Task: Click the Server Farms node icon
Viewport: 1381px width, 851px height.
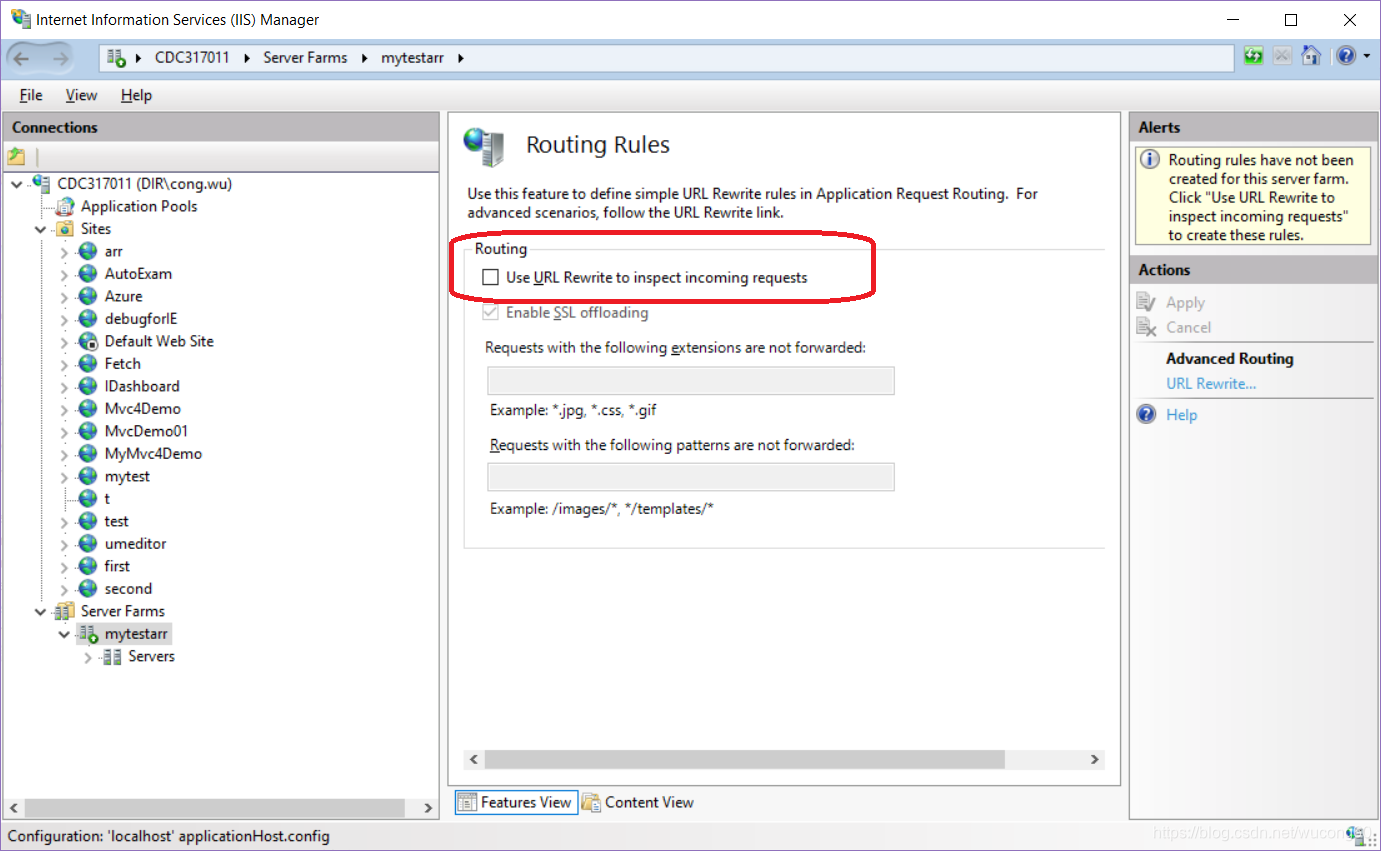Action: [x=64, y=611]
